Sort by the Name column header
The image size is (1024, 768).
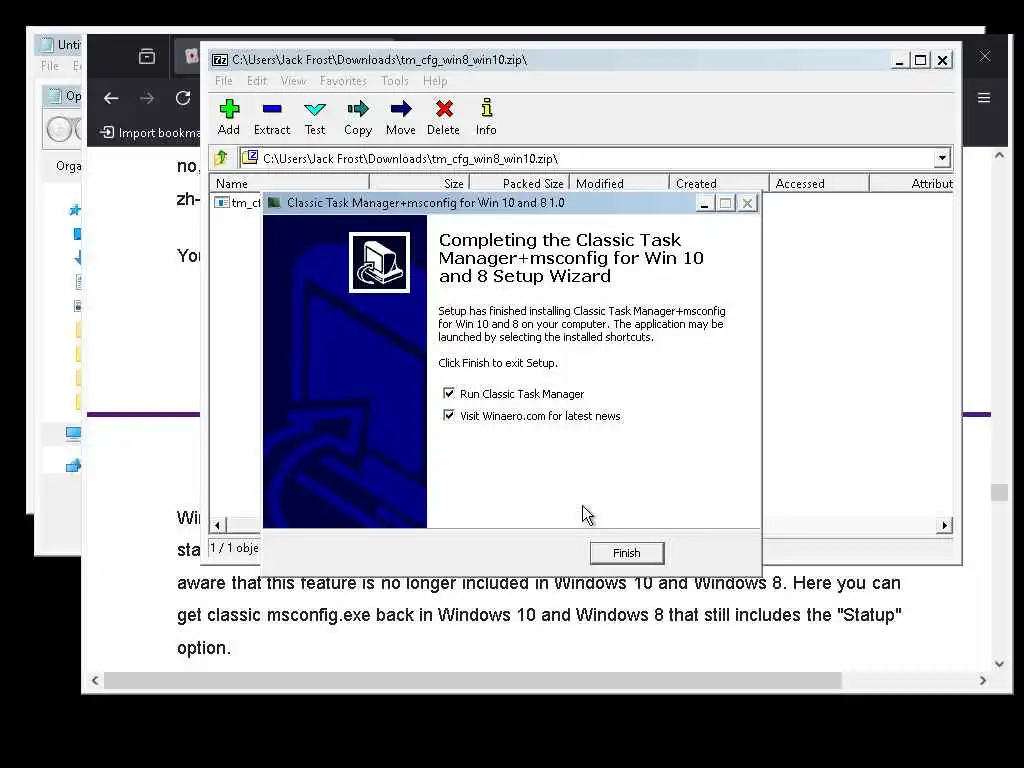click(289, 184)
